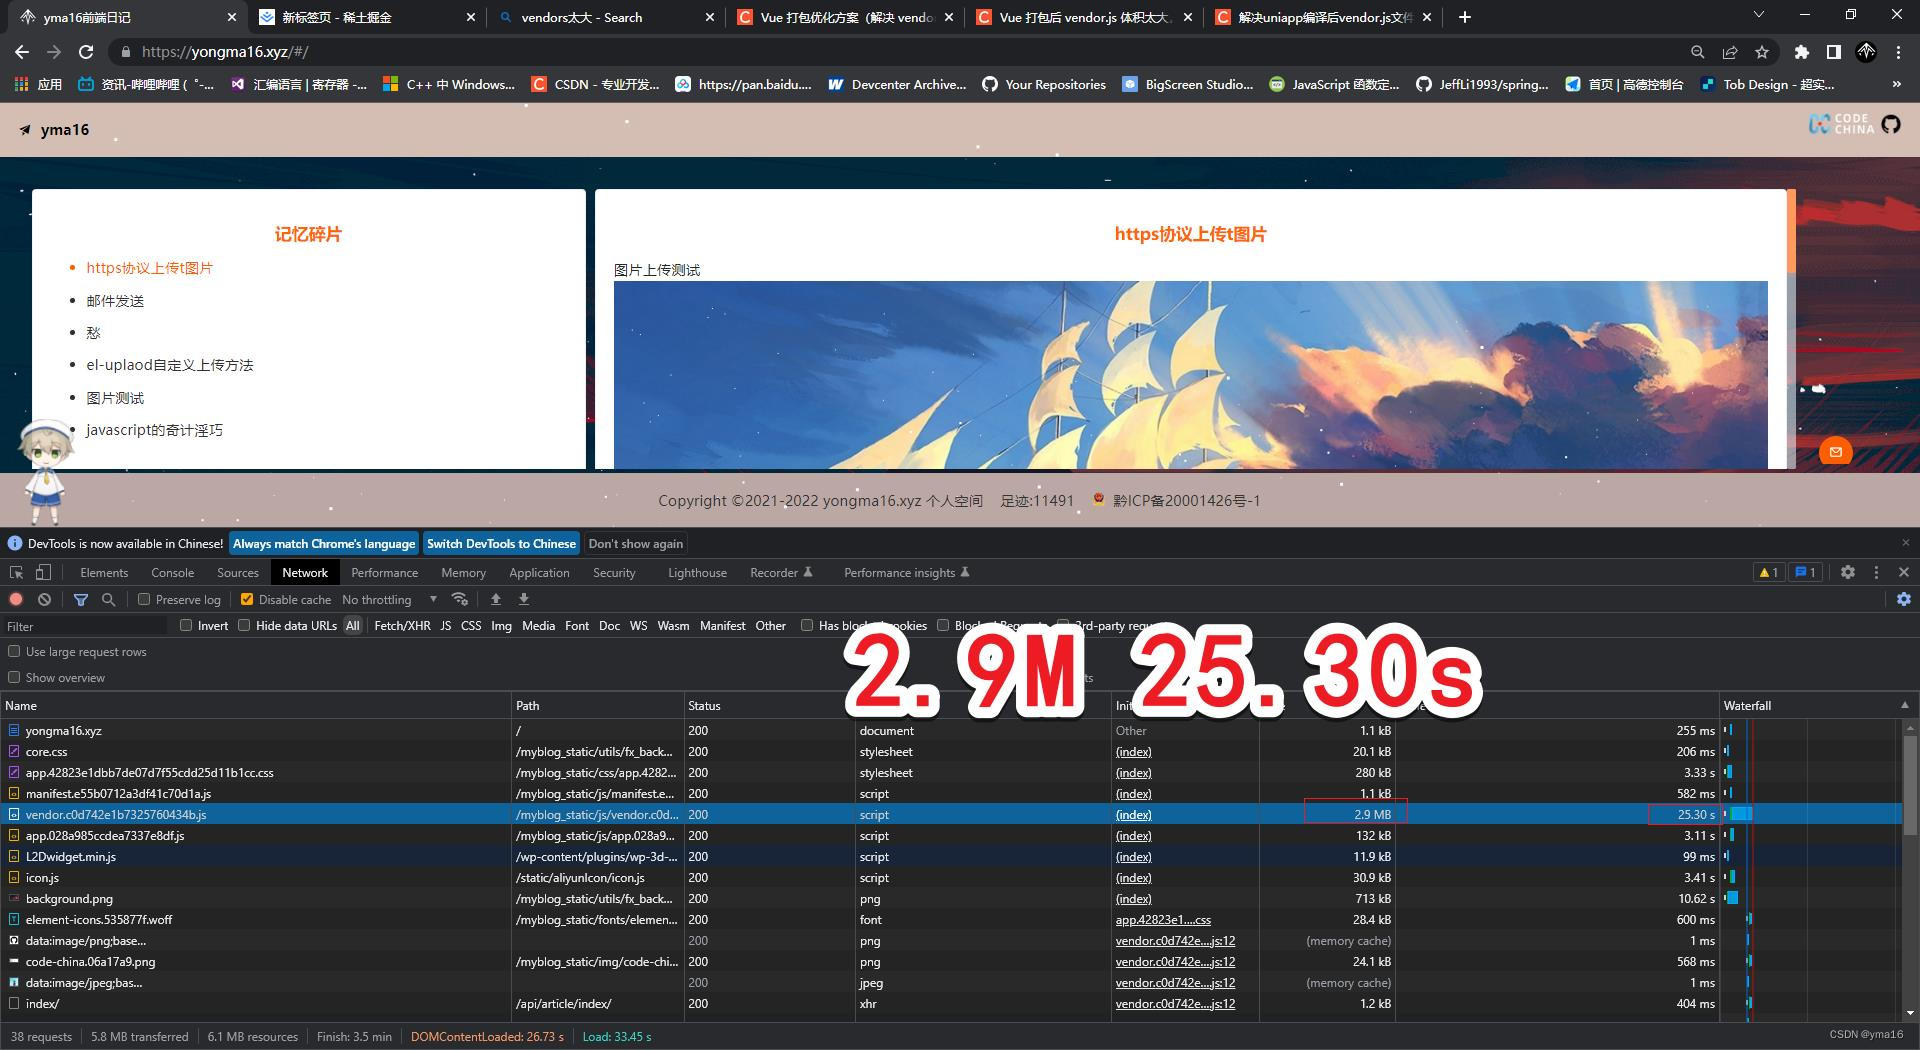Filter requests by JS type
This screenshot has height=1050, width=1920.
coord(446,625)
